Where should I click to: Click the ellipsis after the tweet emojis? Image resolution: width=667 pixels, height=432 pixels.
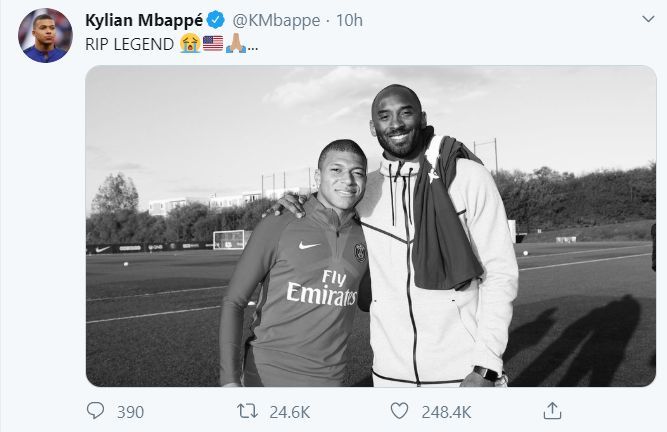[252, 46]
